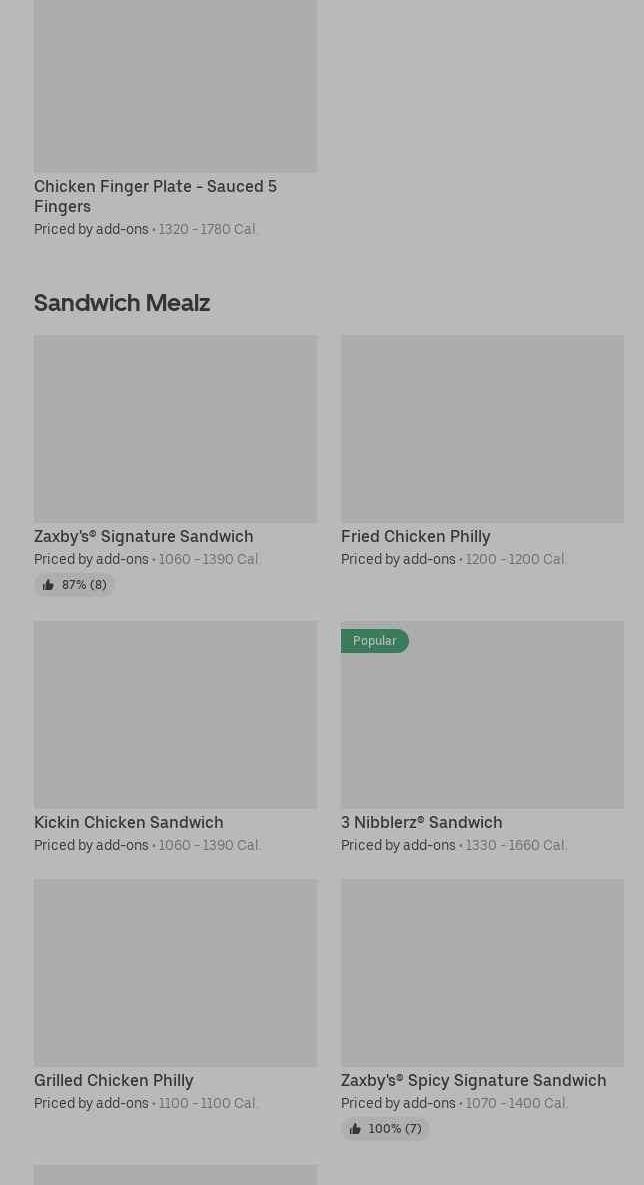Open the 3 Nibblerz Sandwich title link

pos(422,823)
